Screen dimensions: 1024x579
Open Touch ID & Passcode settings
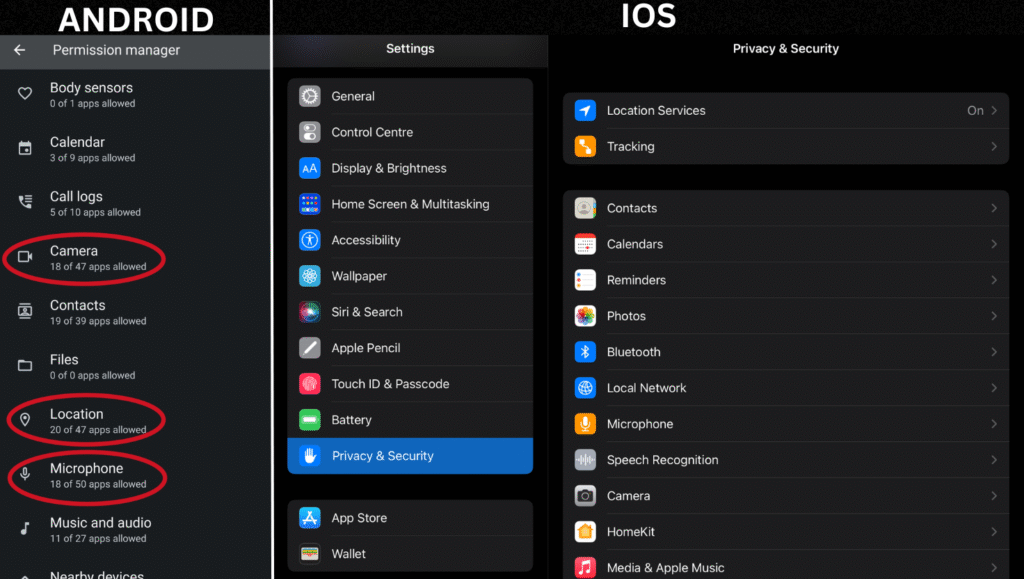tap(410, 384)
